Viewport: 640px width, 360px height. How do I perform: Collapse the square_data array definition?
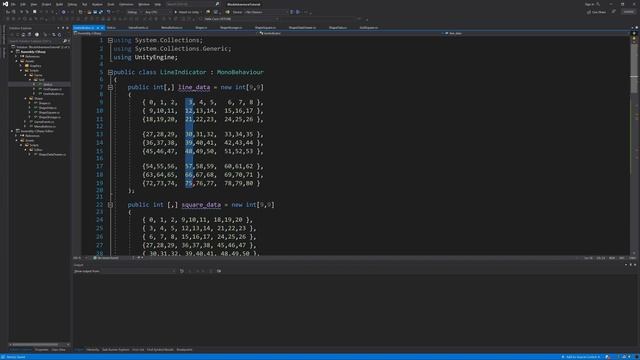coord(110,205)
